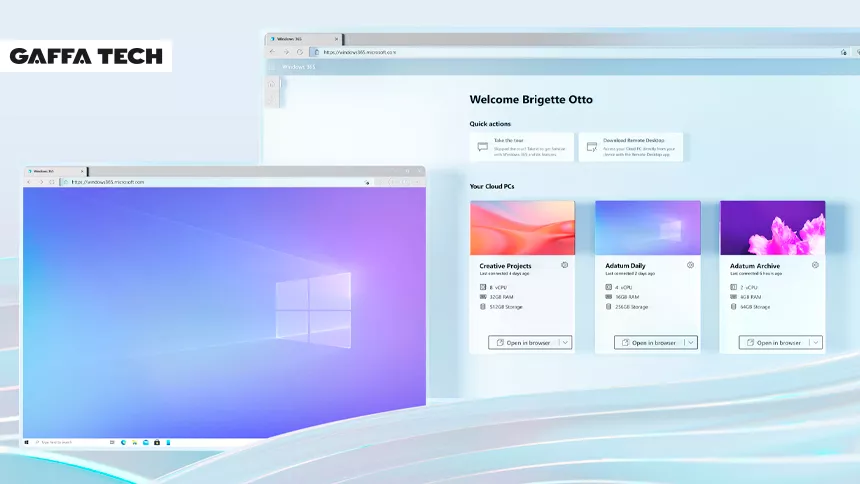Click Back arrow in rear browser window
This screenshot has height=484, width=860.
pyautogui.click(x=273, y=52)
